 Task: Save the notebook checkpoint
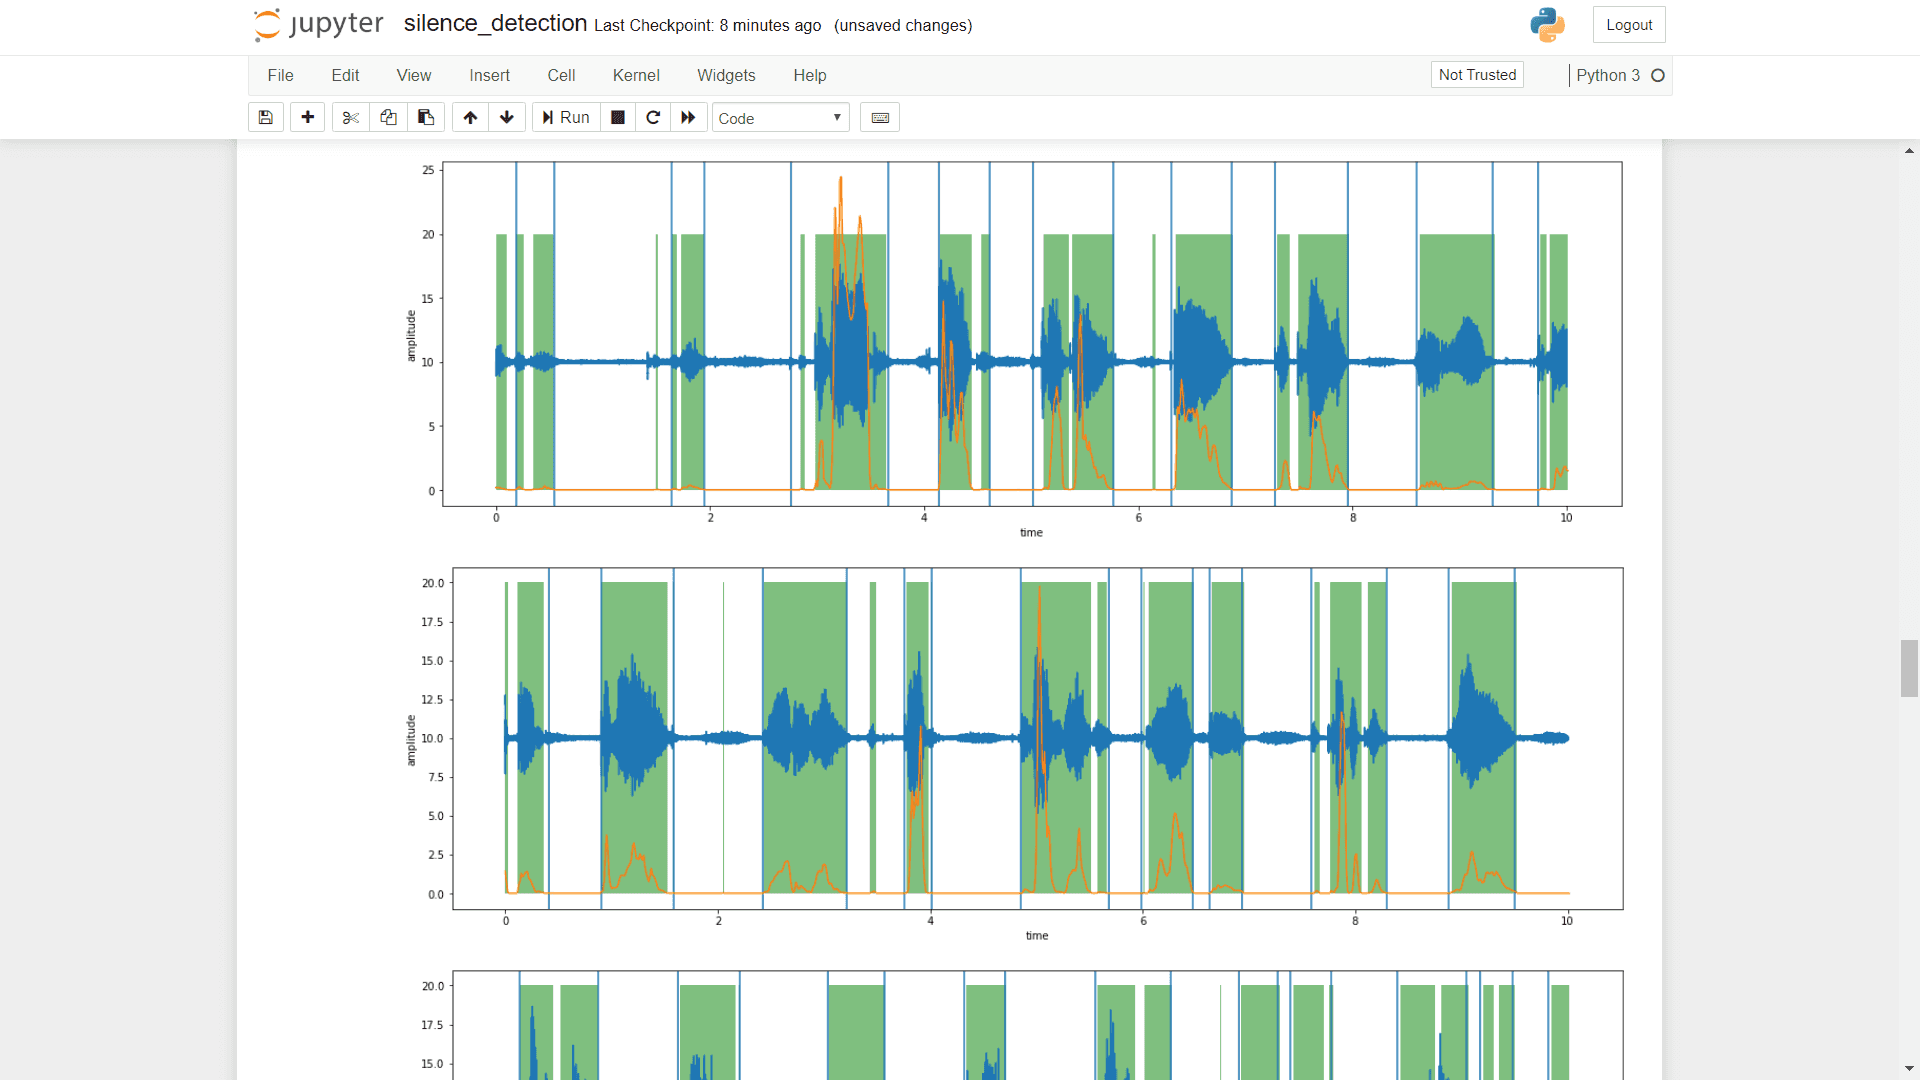(x=265, y=117)
